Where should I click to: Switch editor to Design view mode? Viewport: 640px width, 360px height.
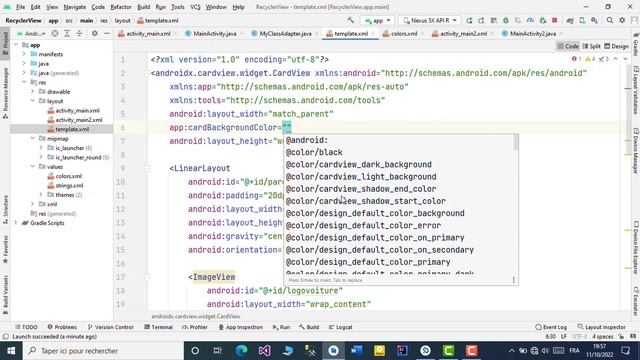pyautogui.click(x=616, y=46)
